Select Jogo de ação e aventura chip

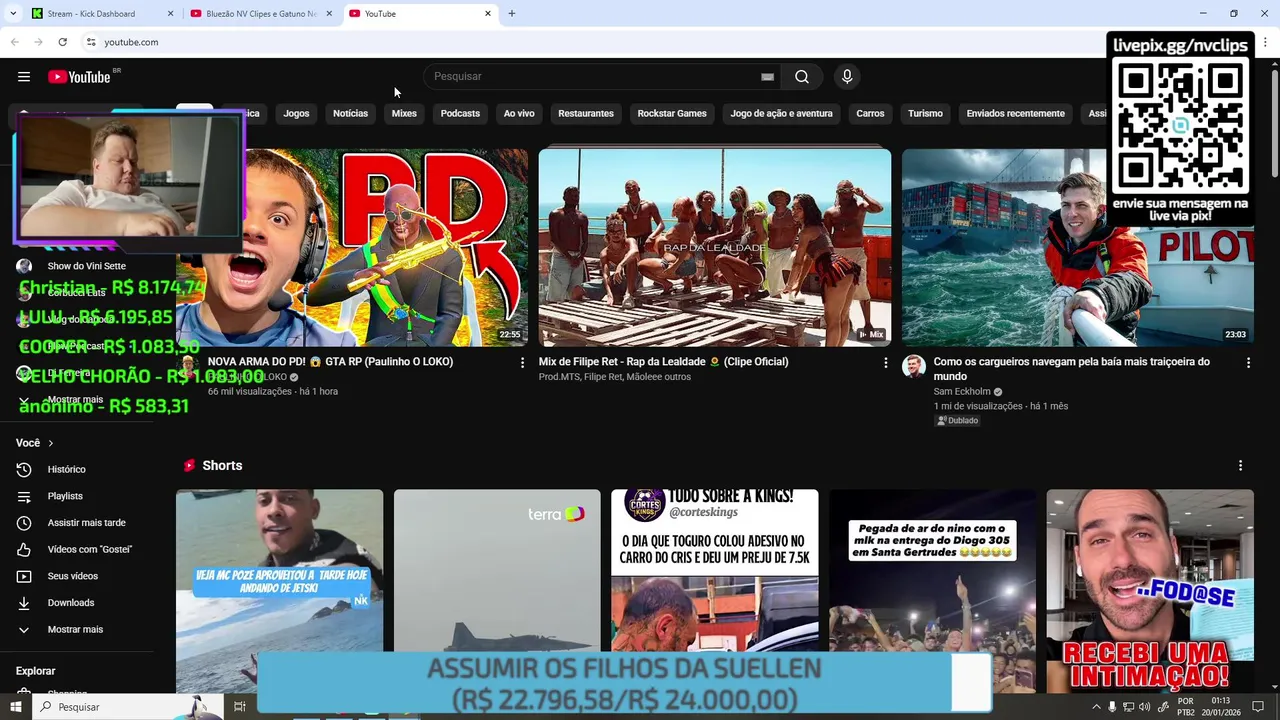781,114
